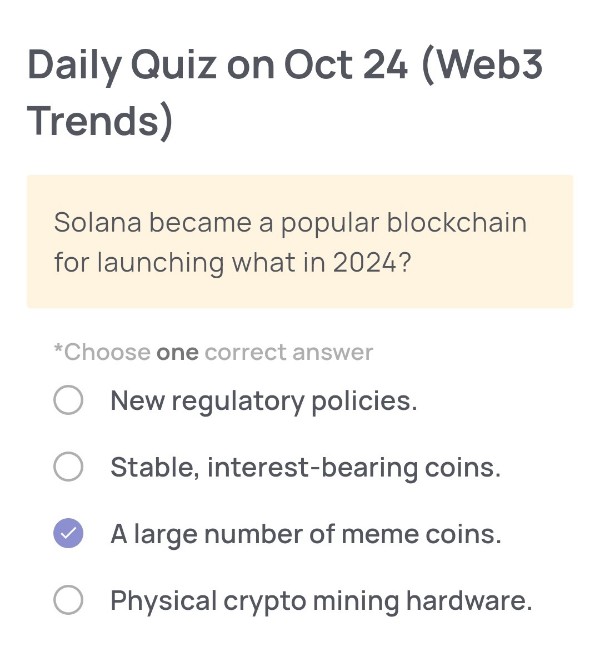Click the purple checkmark icon
This screenshot has width=600, height=672.
tap(68, 534)
